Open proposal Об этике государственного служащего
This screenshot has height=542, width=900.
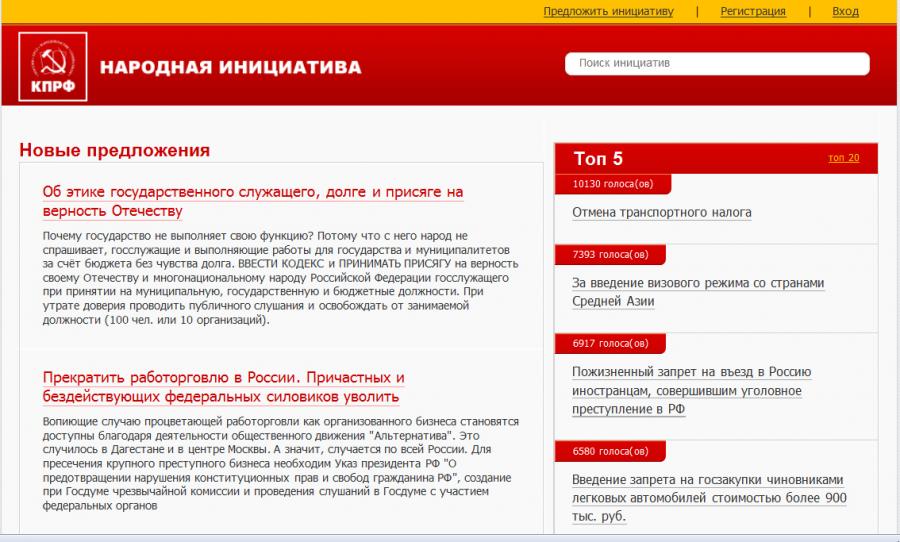click(252, 201)
